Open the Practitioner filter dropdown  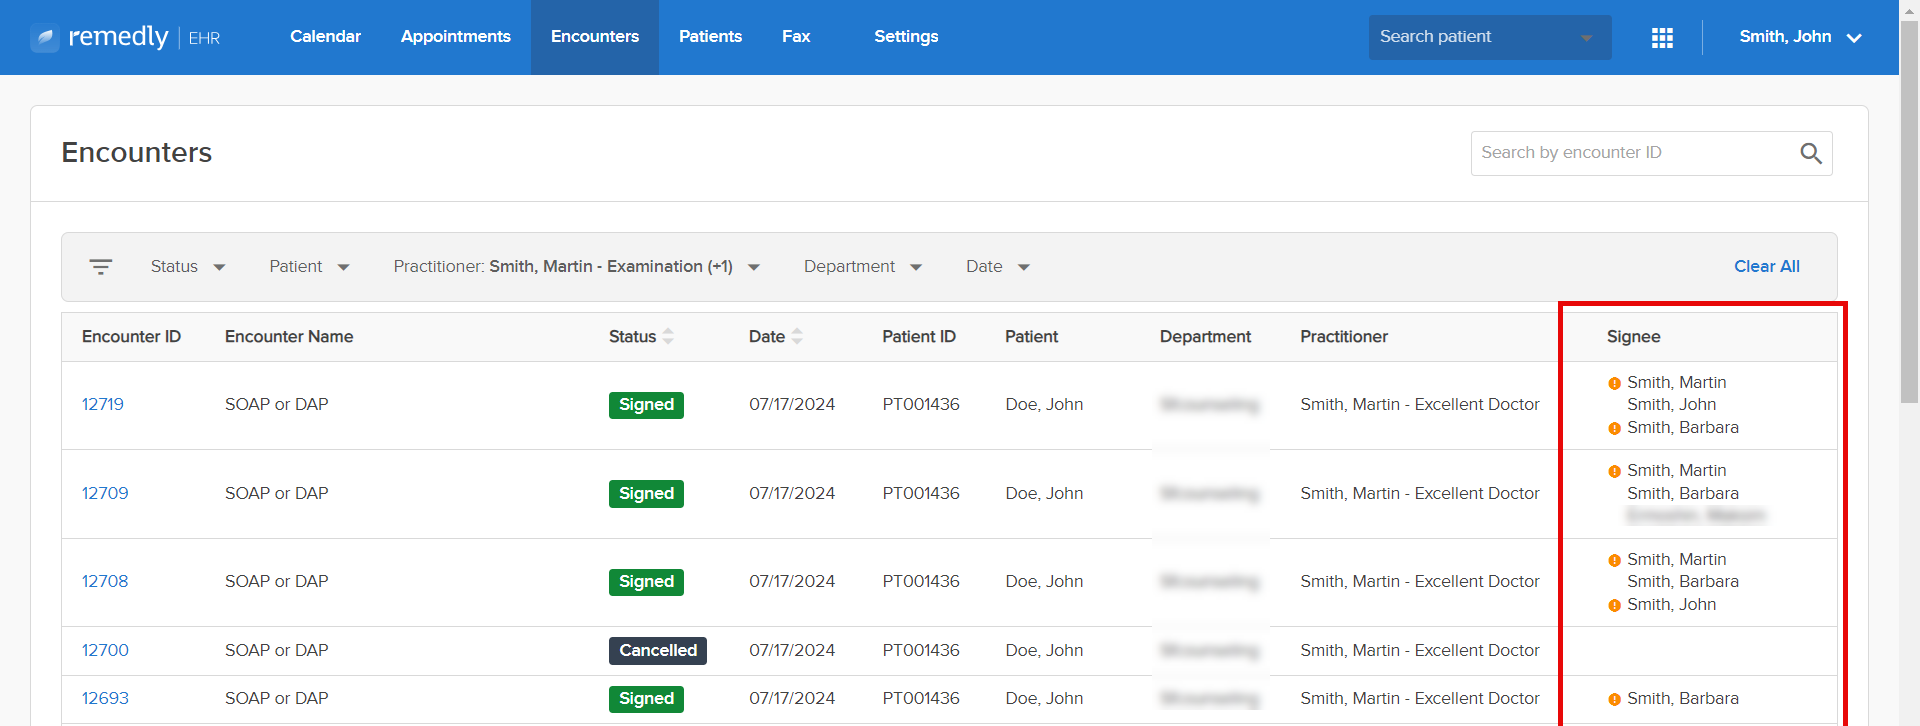click(x=577, y=267)
